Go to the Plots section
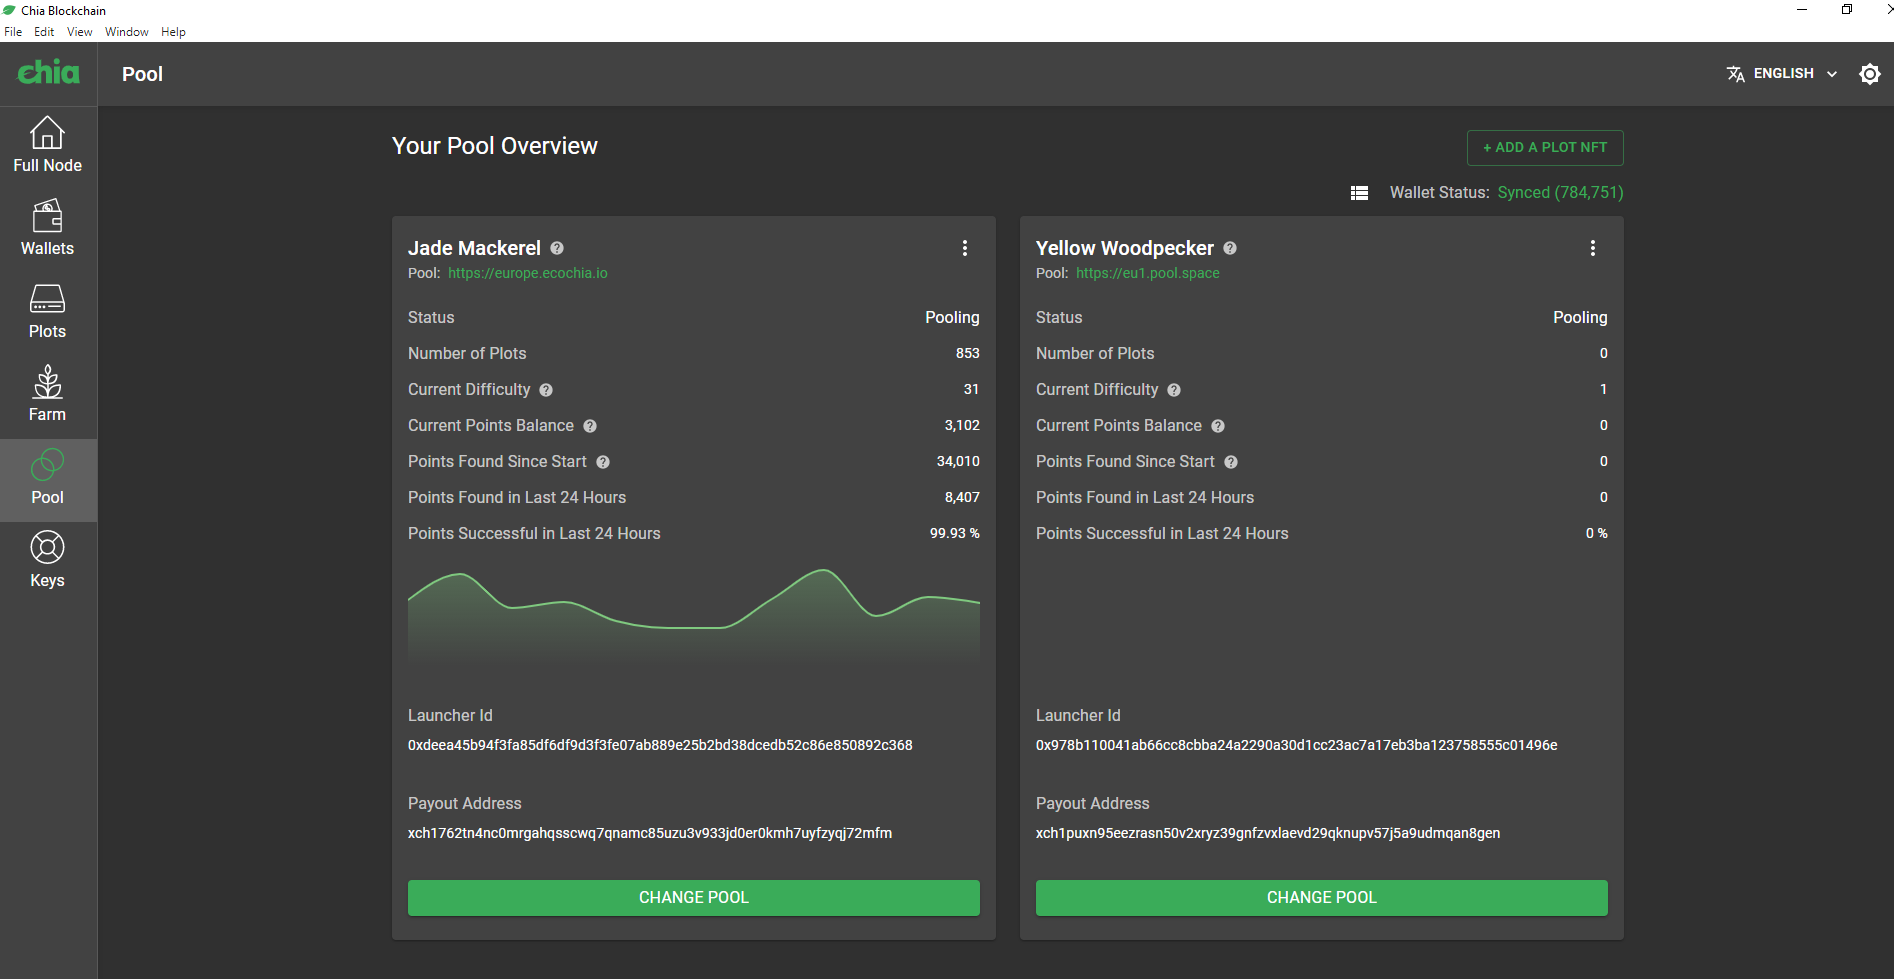This screenshot has height=979, width=1894. click(x=48, y=313)
